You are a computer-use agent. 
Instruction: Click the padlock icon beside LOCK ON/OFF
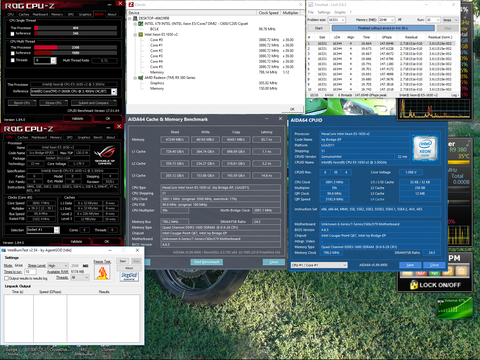point(414,285)
